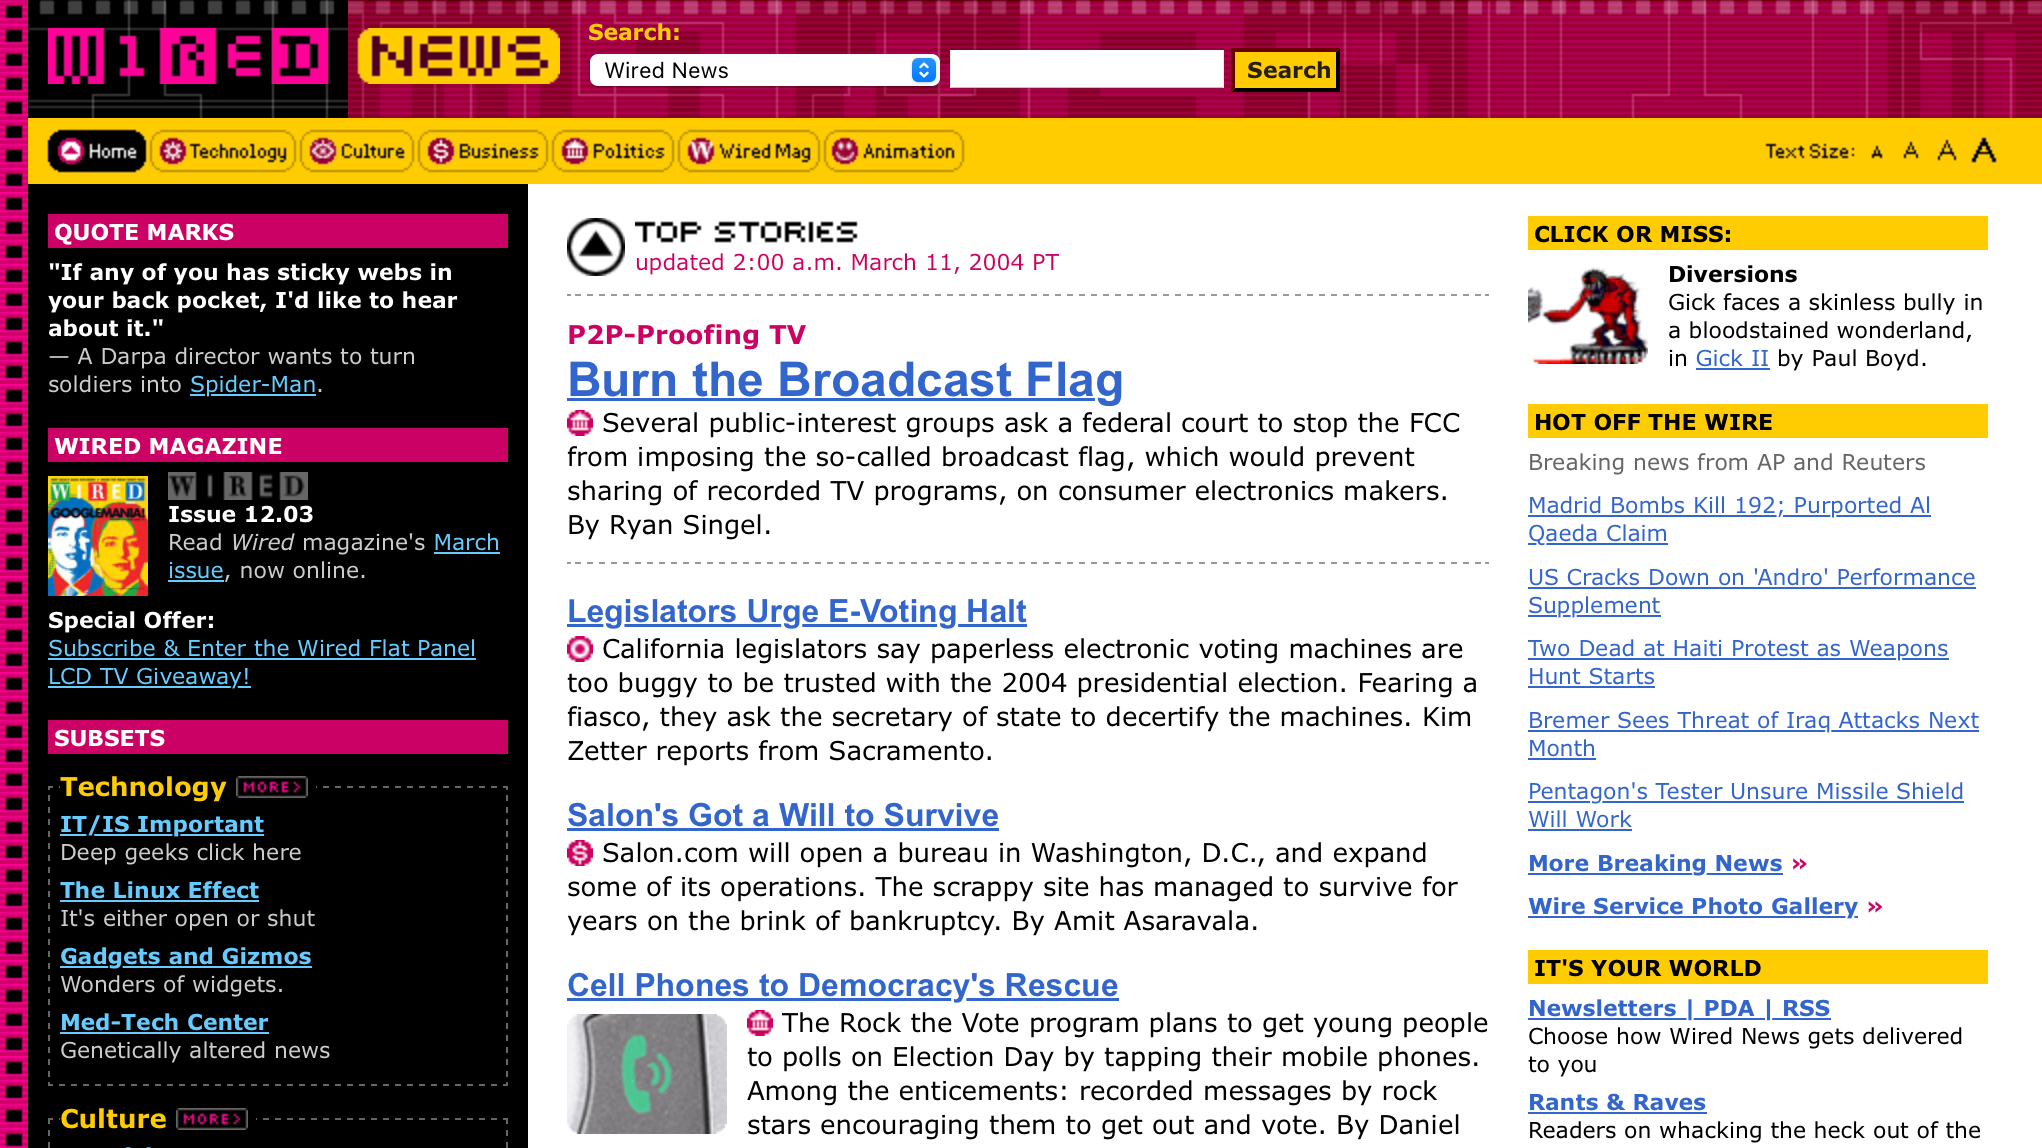
Task: Open Two Dead at Haiti Protest headline
Action: [x=1738, y=662]
